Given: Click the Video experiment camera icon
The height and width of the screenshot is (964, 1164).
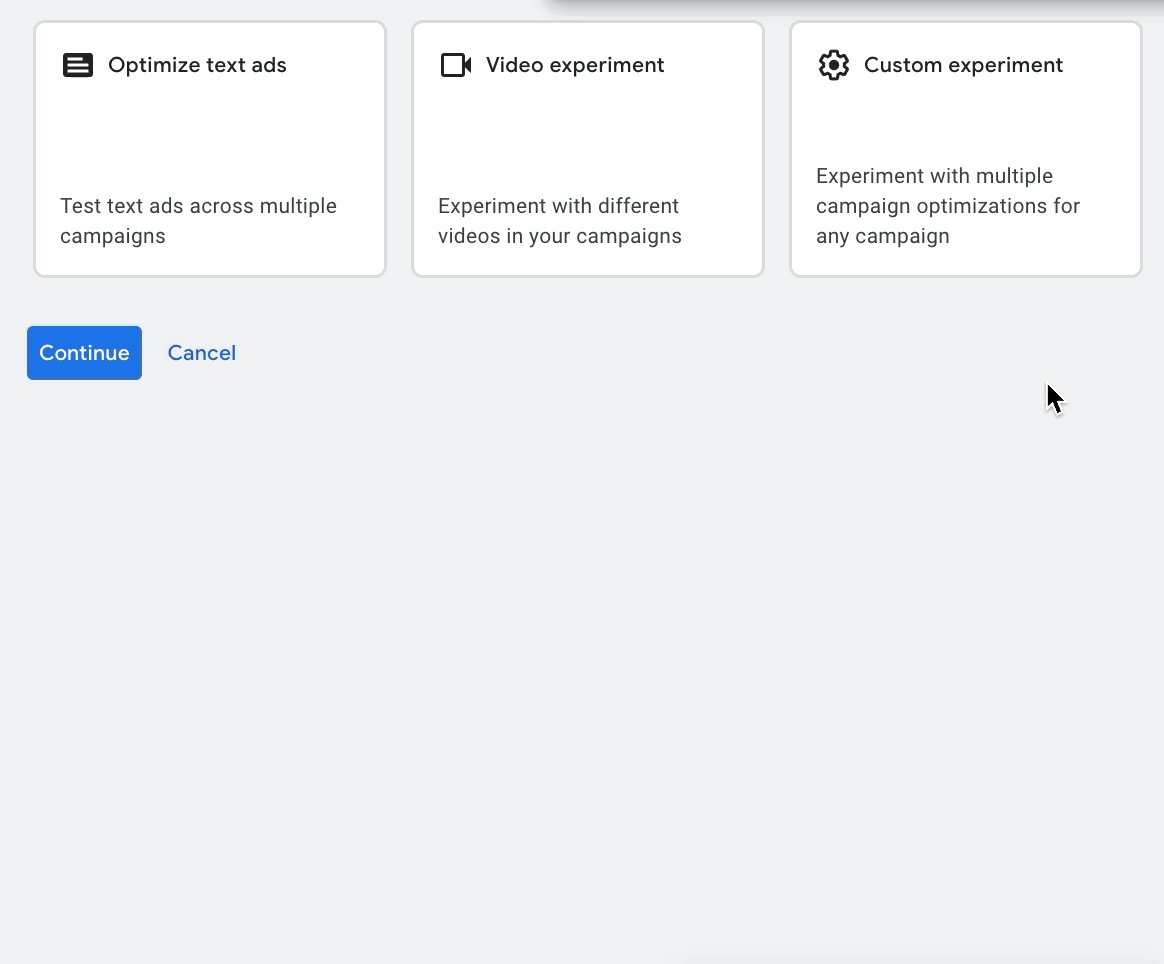Looking at the screenshot, I should 456,65.
